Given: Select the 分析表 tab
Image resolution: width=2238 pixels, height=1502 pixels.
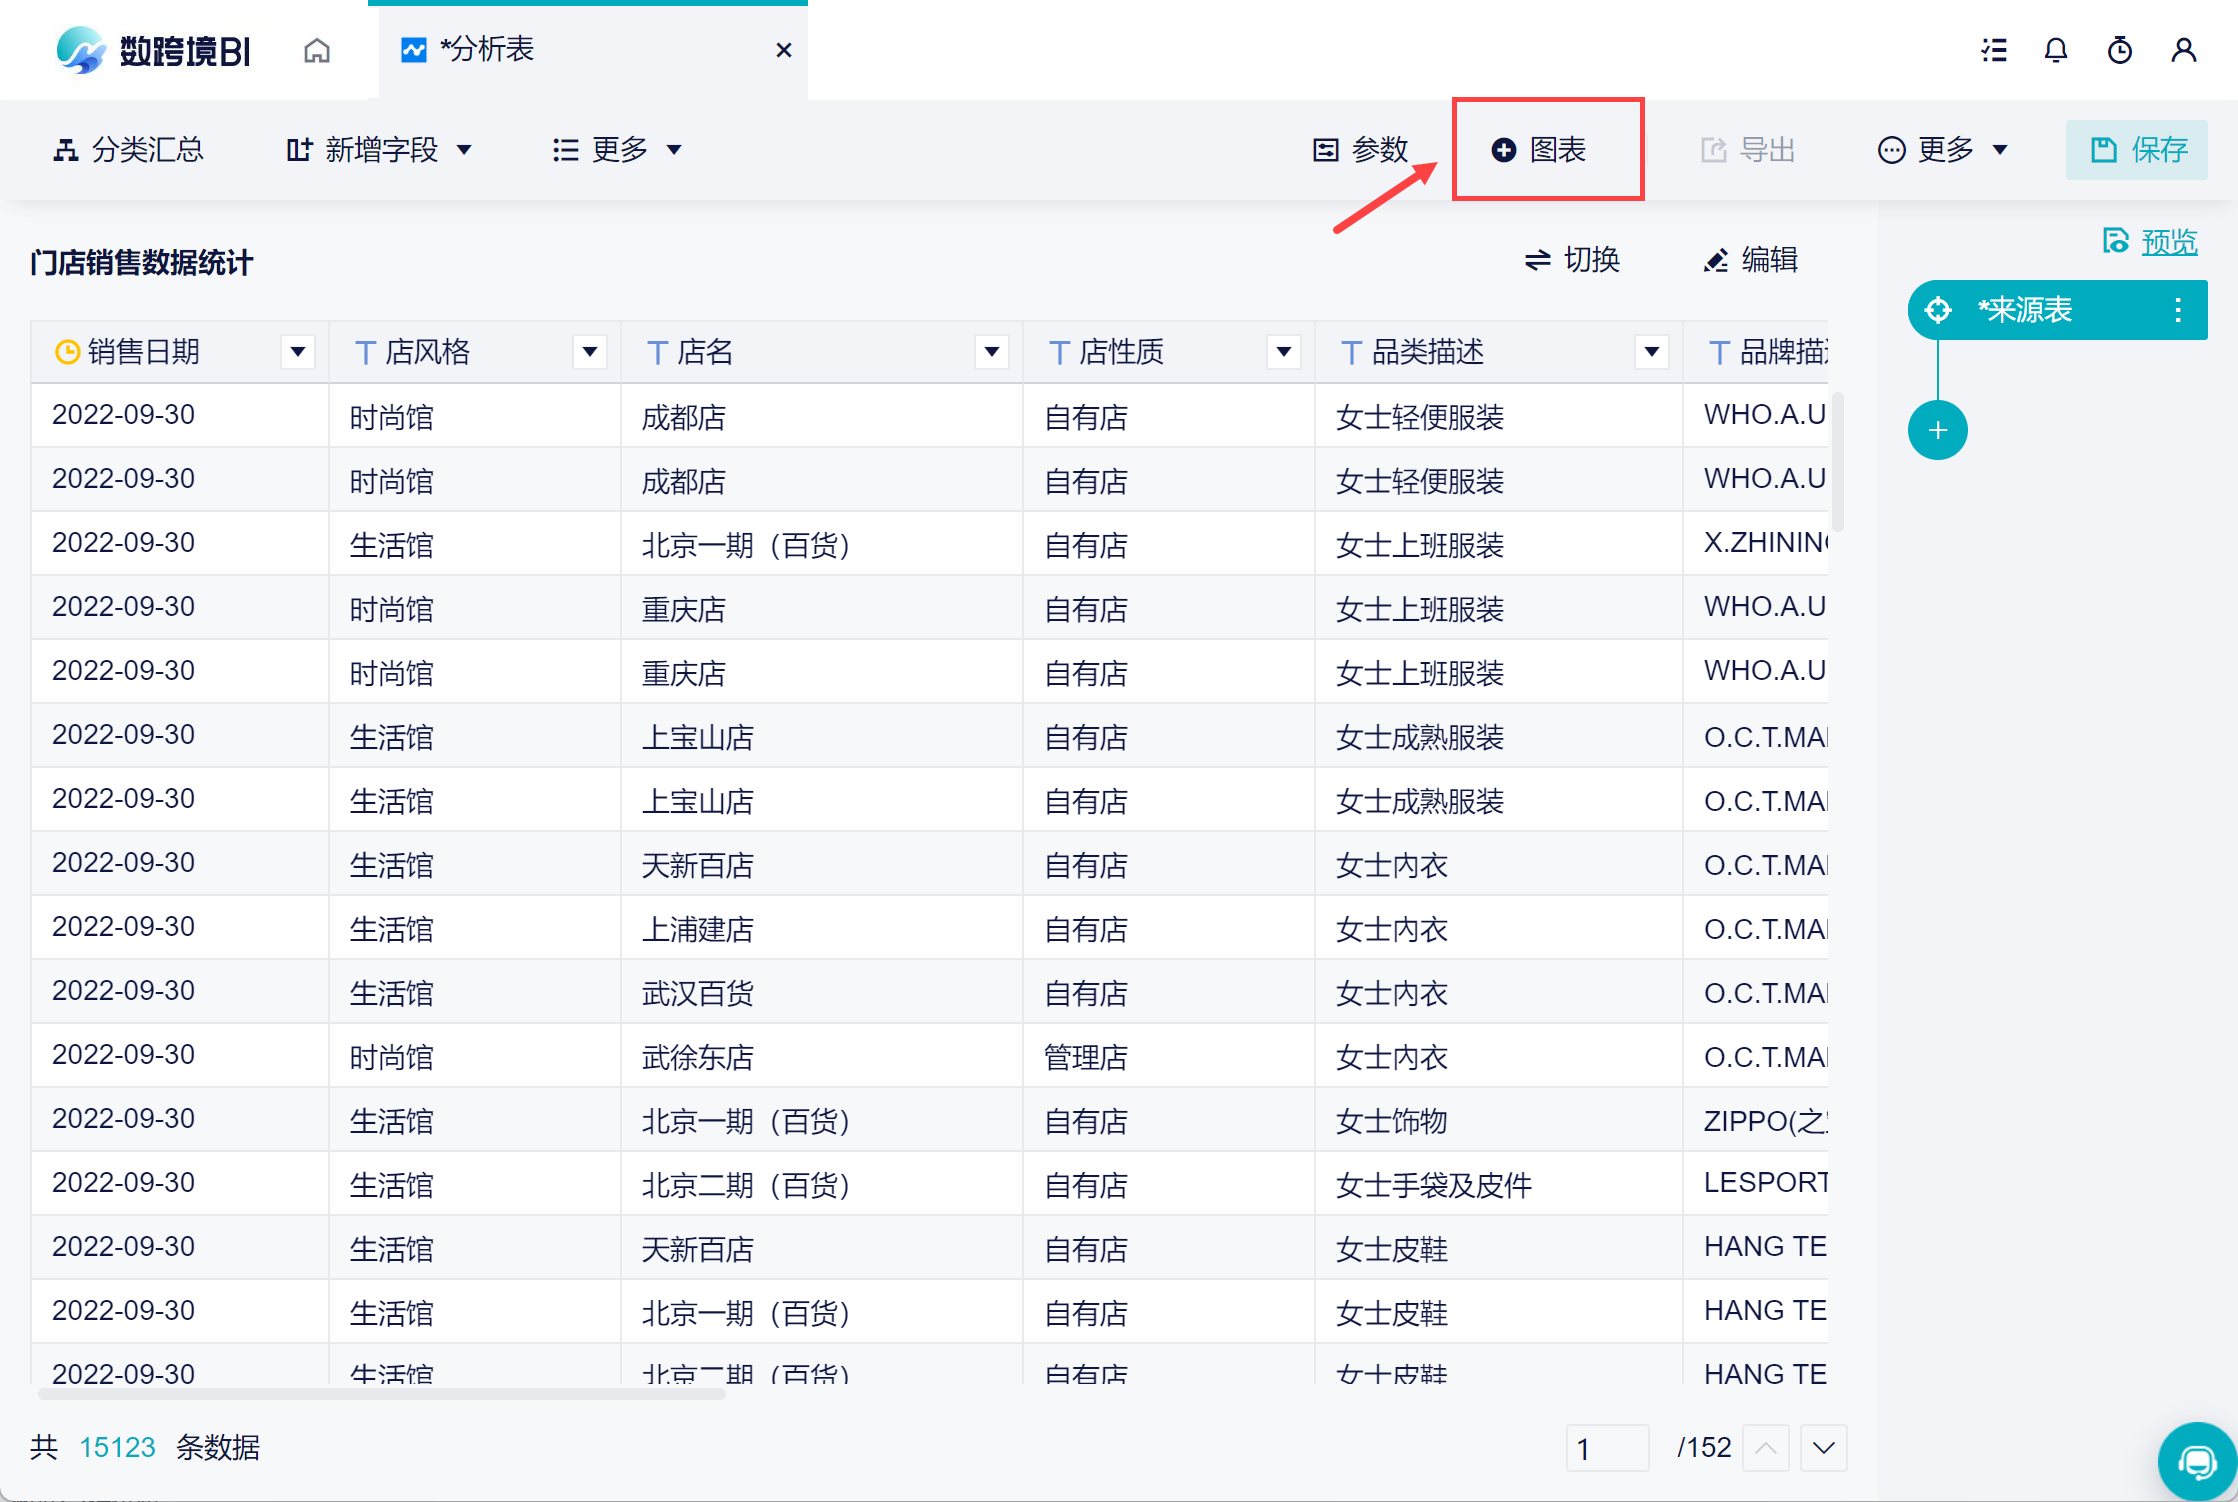Looking at the screenshot, I should coord(487,50).
